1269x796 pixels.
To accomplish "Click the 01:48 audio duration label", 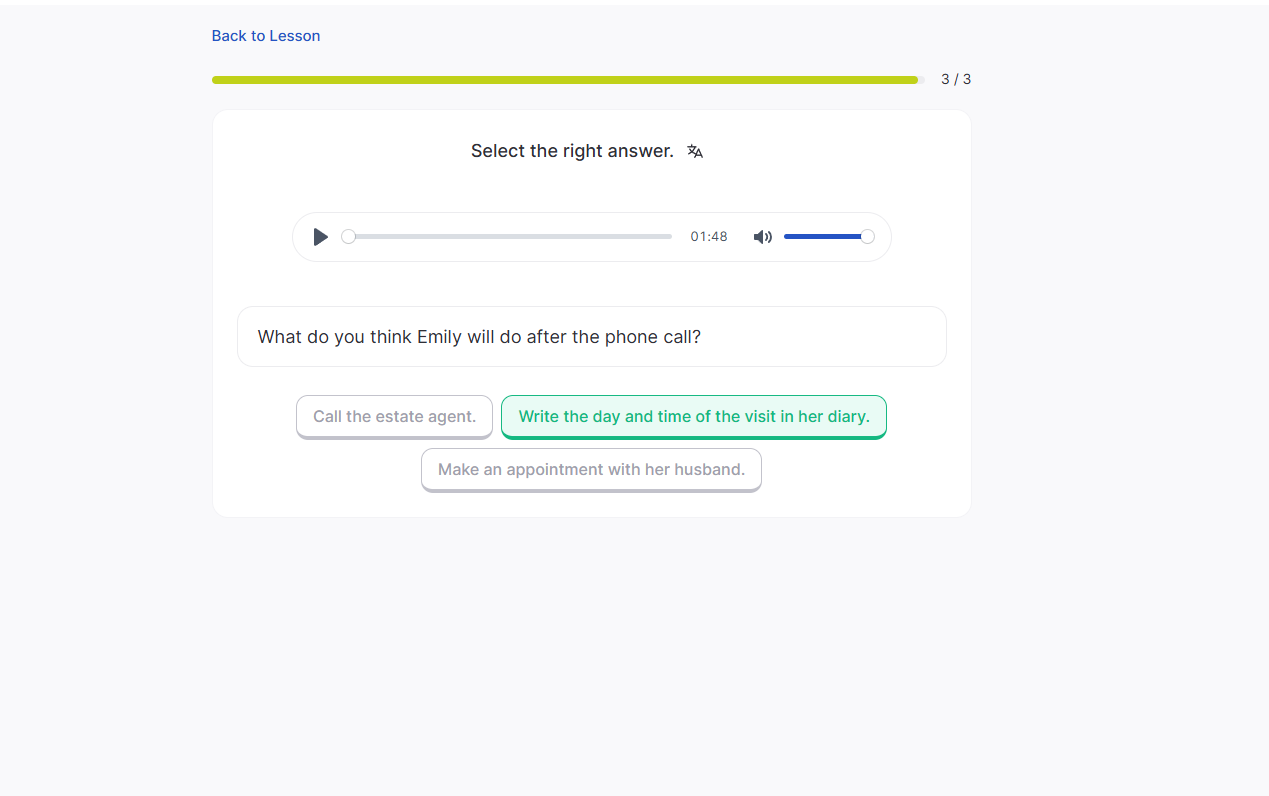I will point(709,237).
